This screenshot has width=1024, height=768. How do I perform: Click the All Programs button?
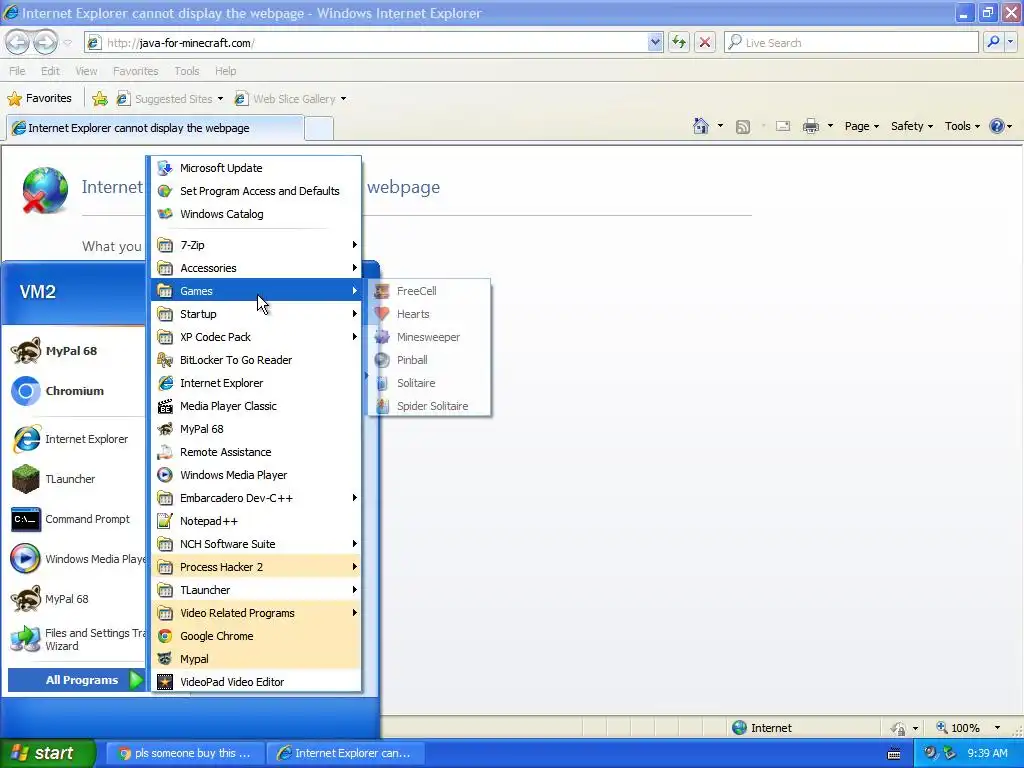(x=76, y=680)
